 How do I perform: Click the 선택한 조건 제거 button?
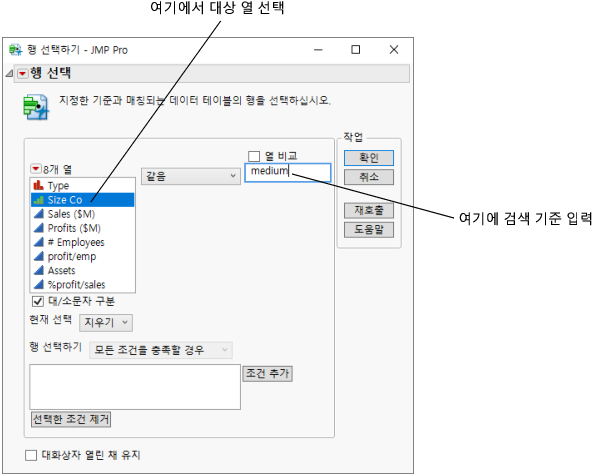[x=71, y=419]
